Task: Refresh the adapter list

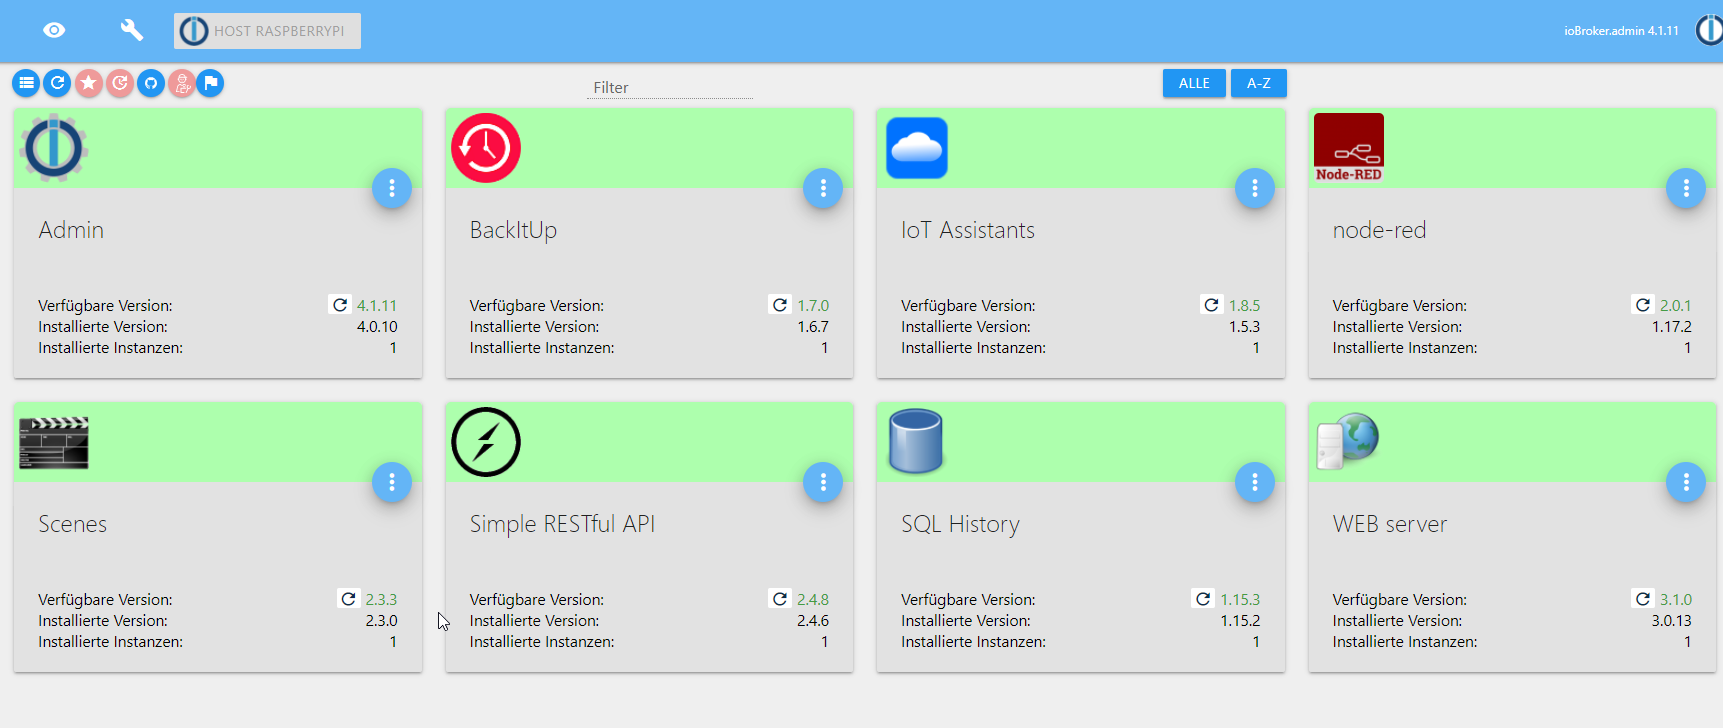Action: point(57,83)
